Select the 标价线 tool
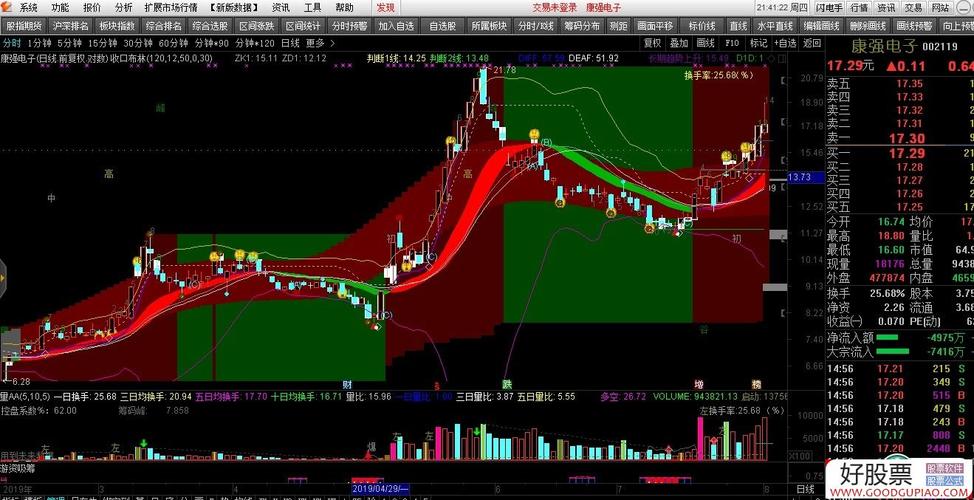Screen dimensions: 974x500 tap(702, 26)
